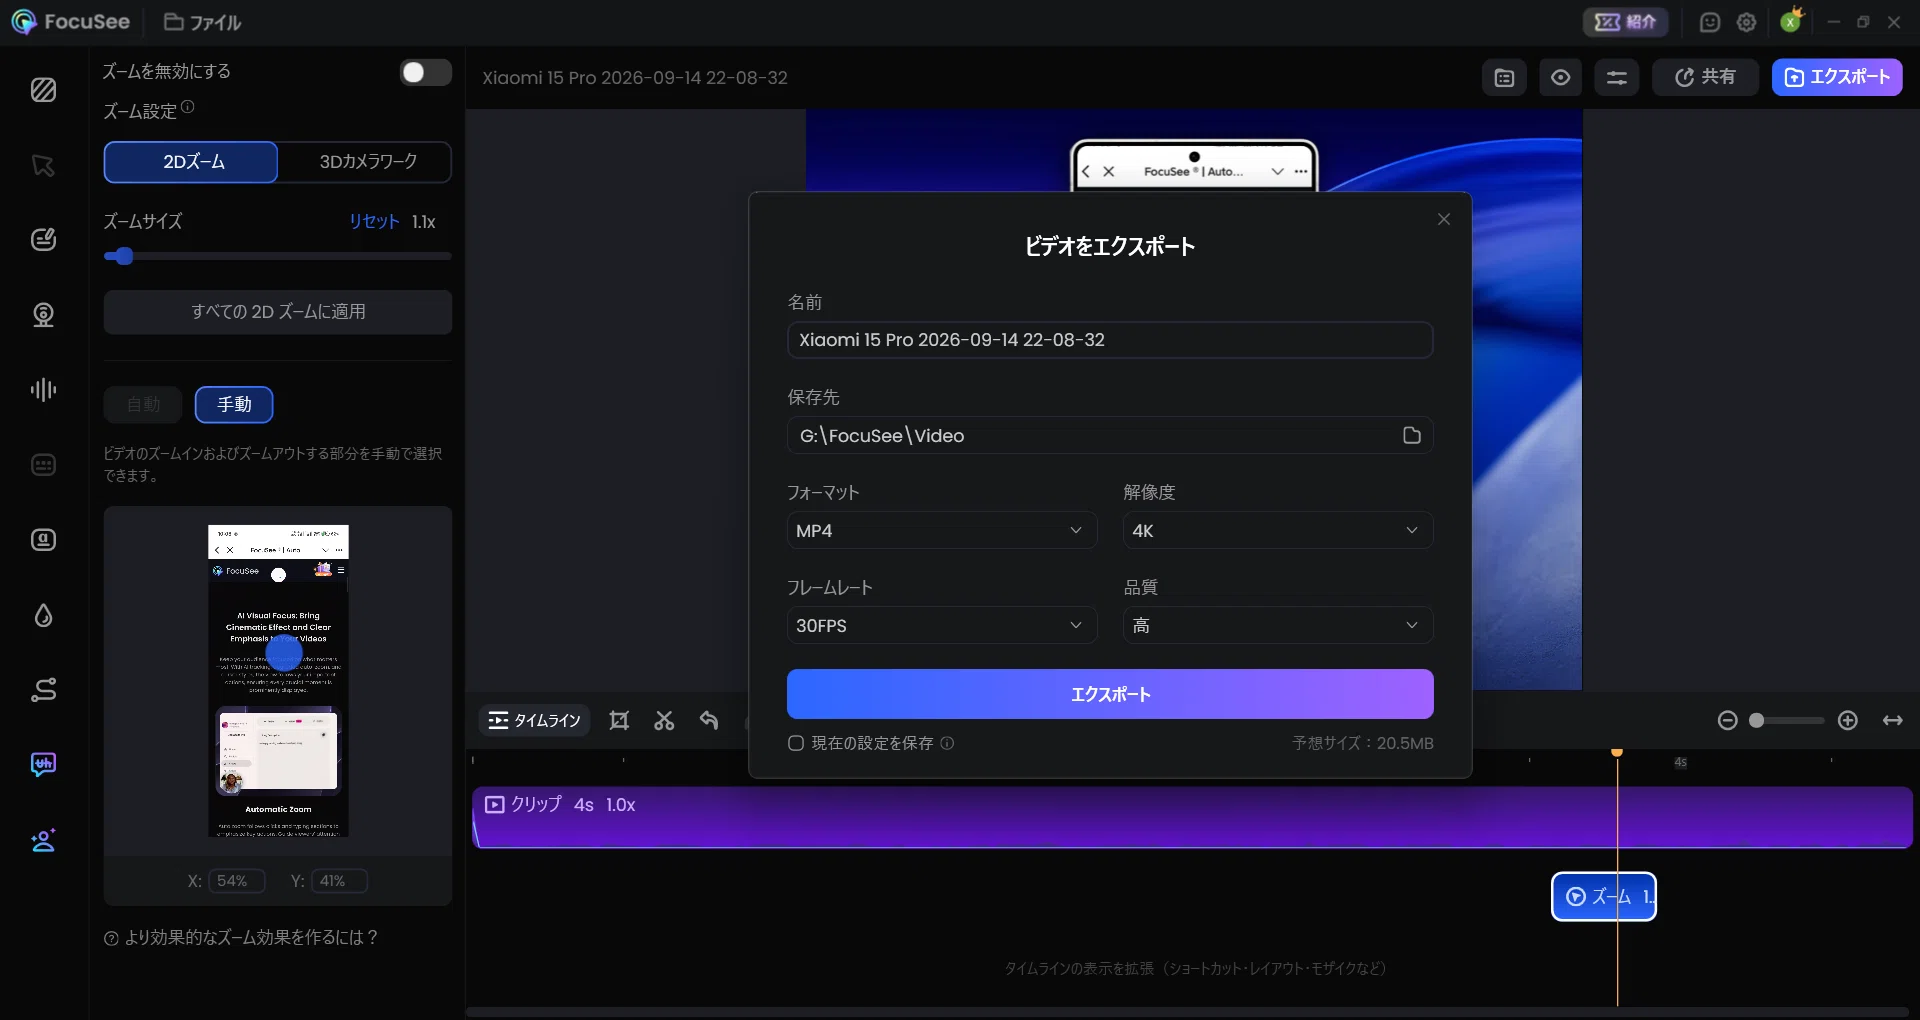
Task: Click the export name input field
Action: coord(1110,340)
